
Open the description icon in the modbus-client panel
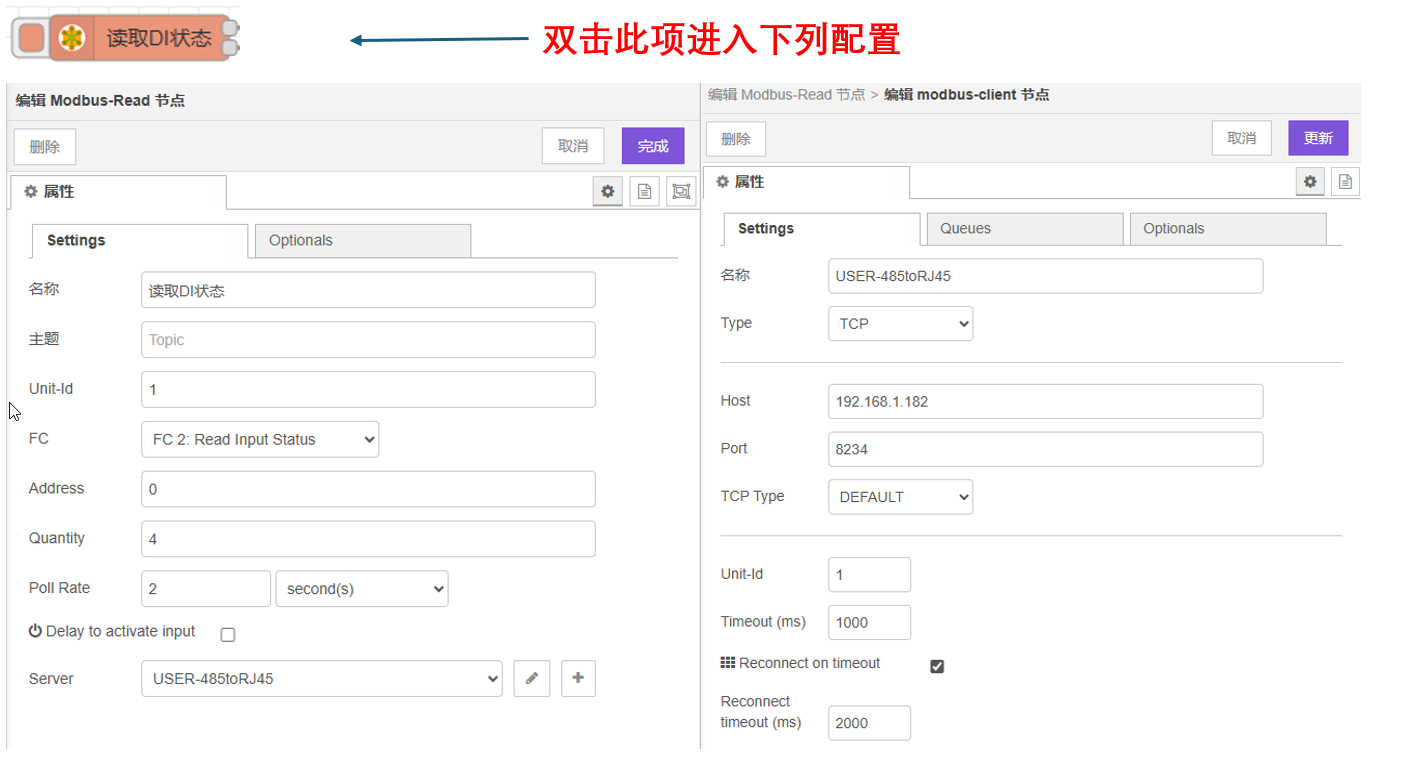click(x=1345, y=181)
